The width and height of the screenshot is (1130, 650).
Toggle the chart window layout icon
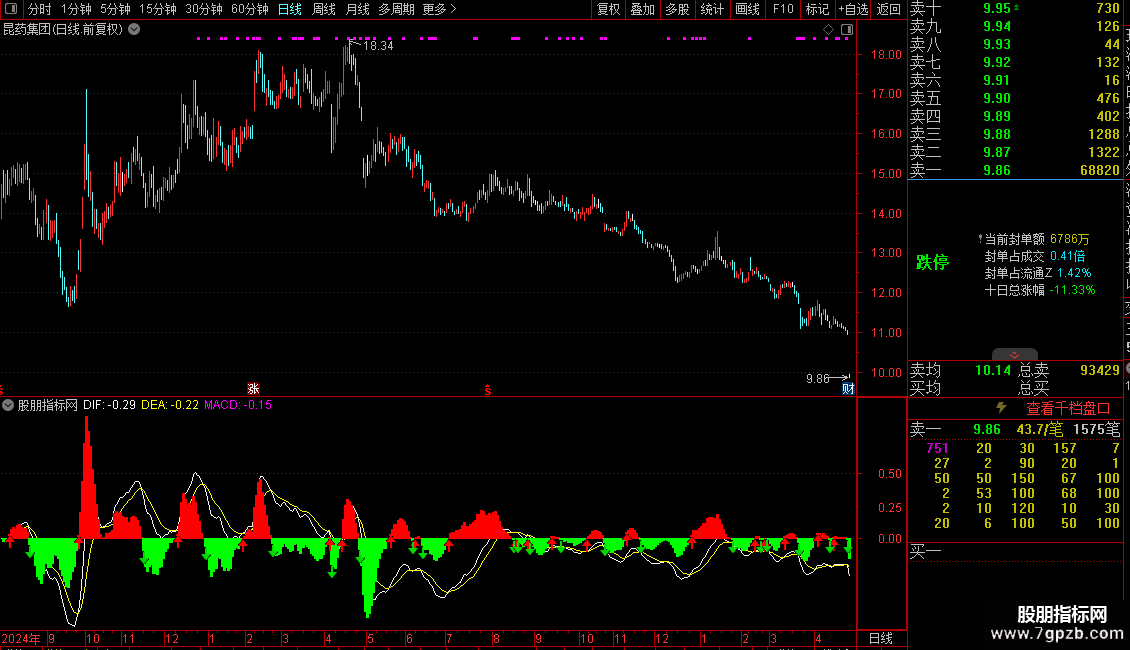tap(847, 30)
